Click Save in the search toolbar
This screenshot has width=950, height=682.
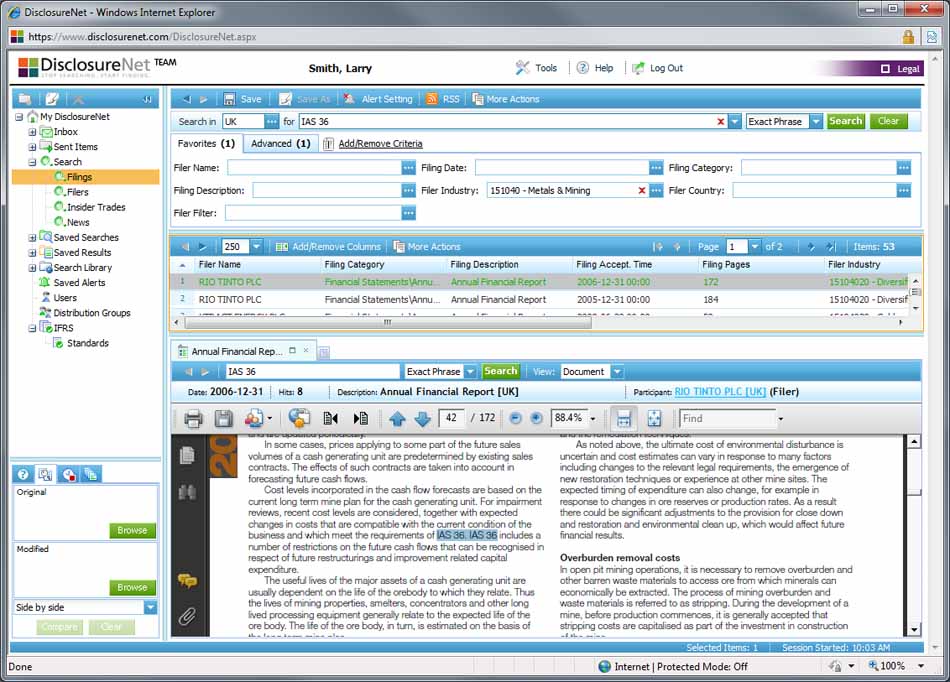pos(242,99)
